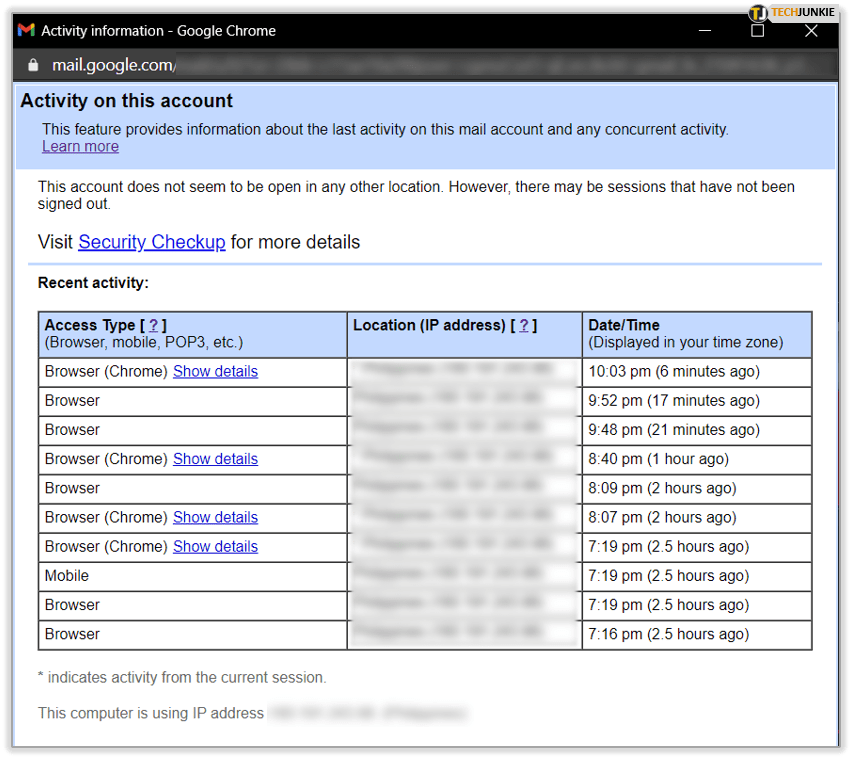Maximize the Activity information window
Screen dimensions: 852x759
coord(757,31)
